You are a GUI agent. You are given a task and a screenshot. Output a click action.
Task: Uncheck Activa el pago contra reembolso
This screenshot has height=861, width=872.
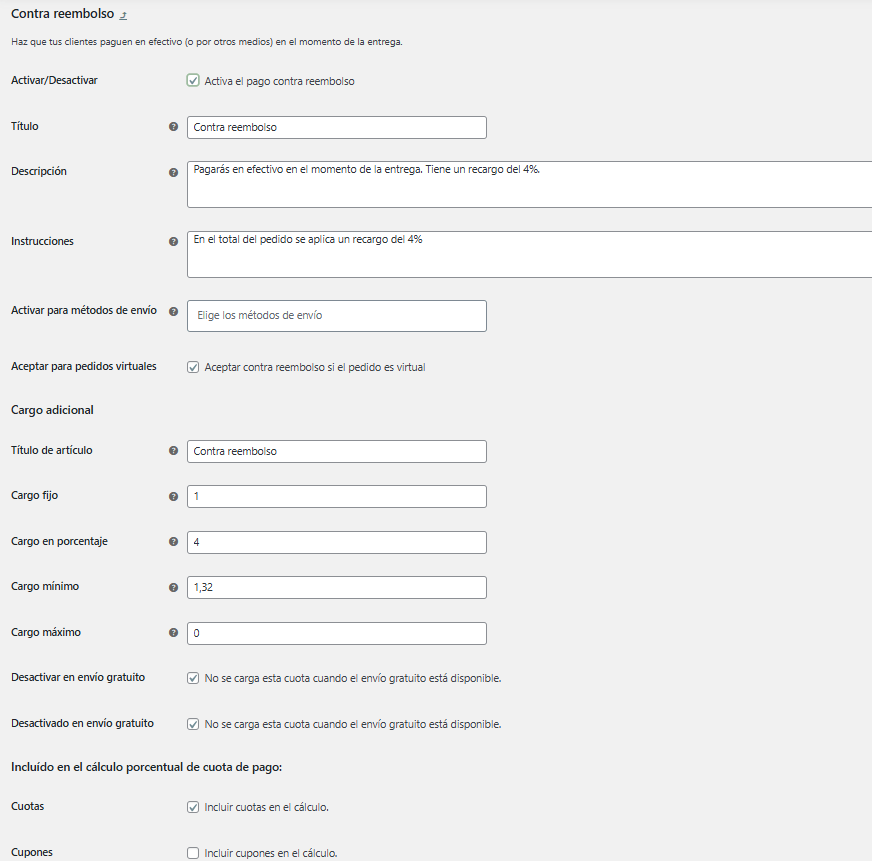(x=193, y=81)
